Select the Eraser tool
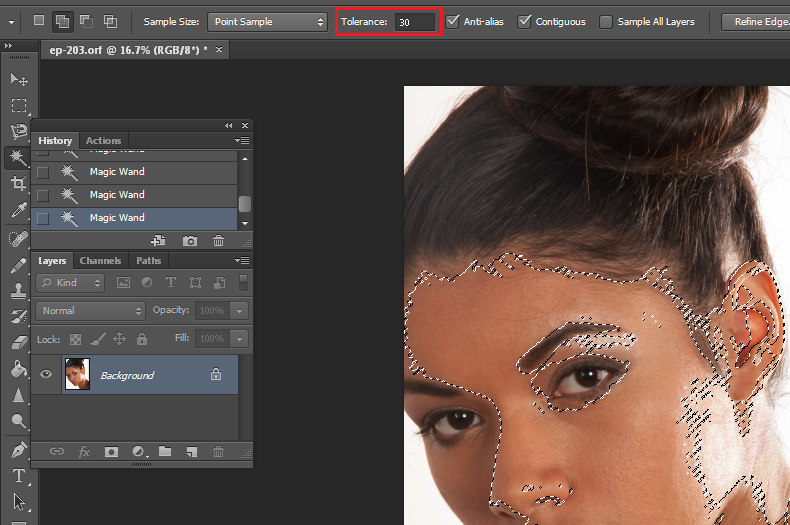790x525 pixels. [19, 343]
